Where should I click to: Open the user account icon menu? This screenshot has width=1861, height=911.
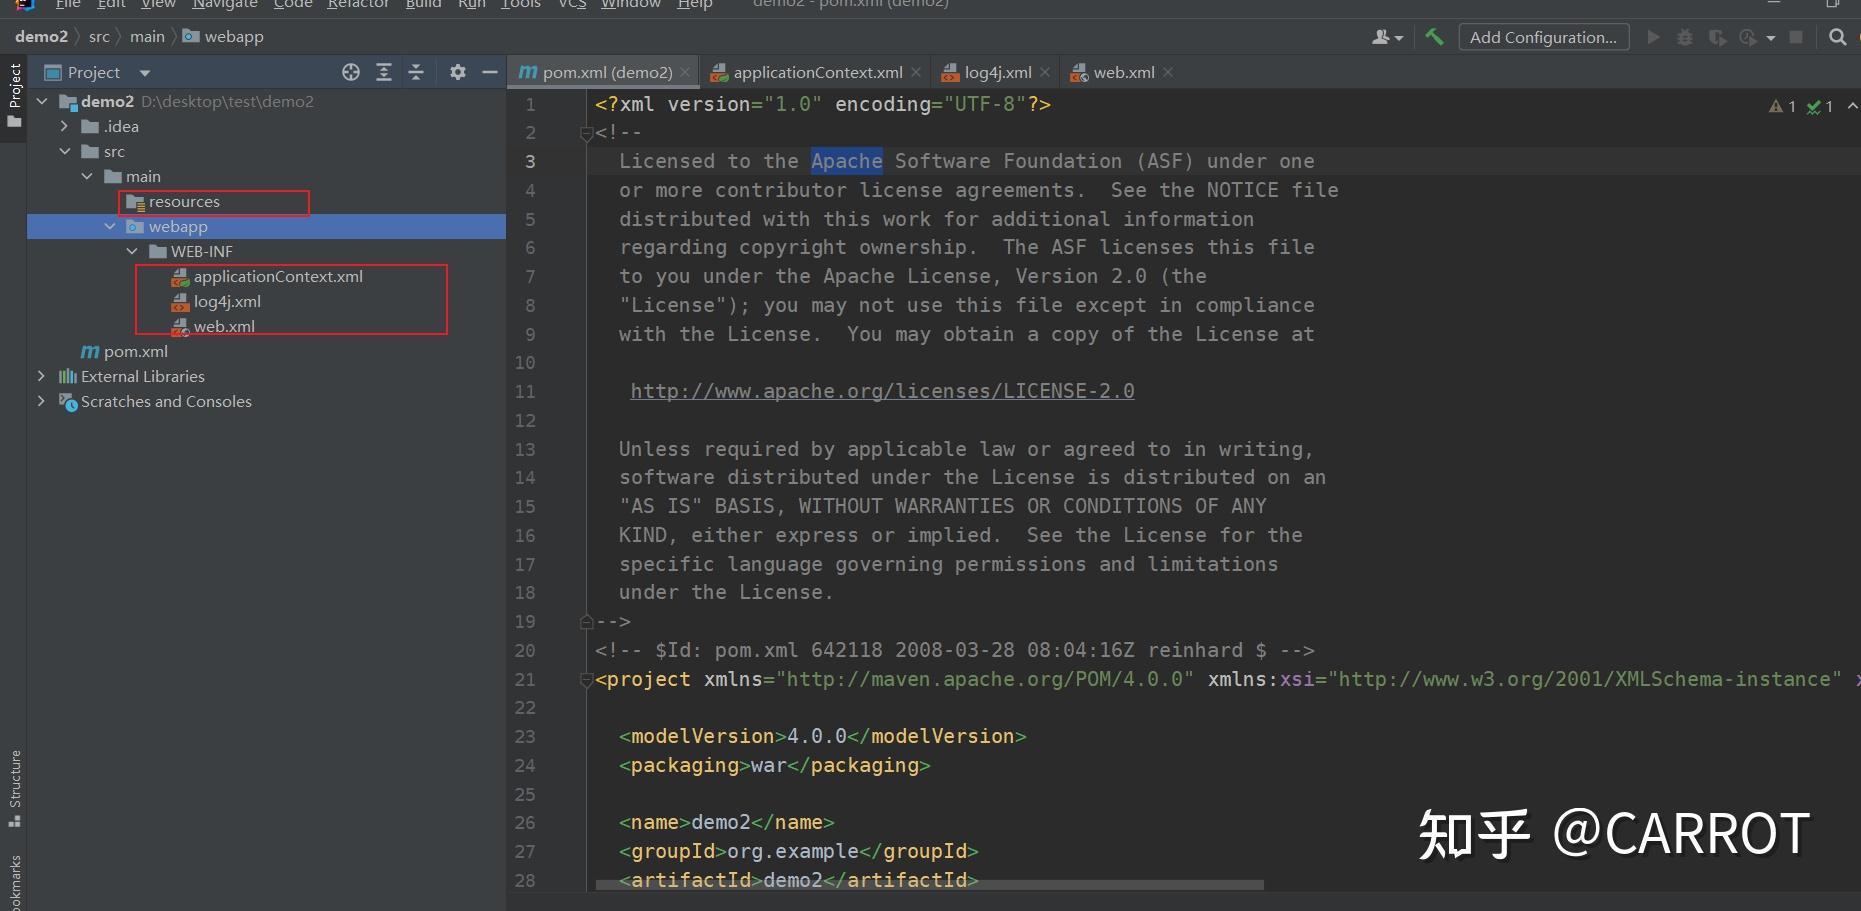coord(1386,37)
